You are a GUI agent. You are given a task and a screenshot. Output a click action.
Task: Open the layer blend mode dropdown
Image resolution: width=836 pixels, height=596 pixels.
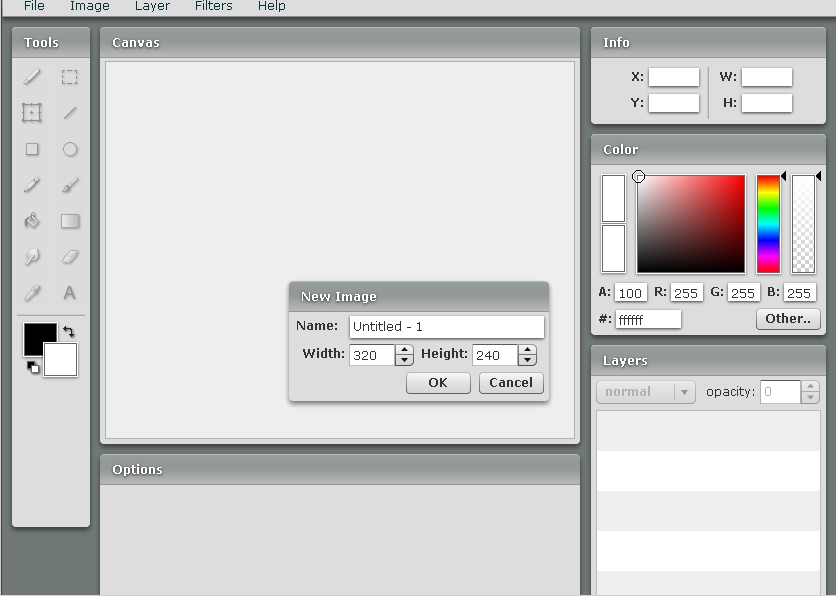click(x=646, y=392)
